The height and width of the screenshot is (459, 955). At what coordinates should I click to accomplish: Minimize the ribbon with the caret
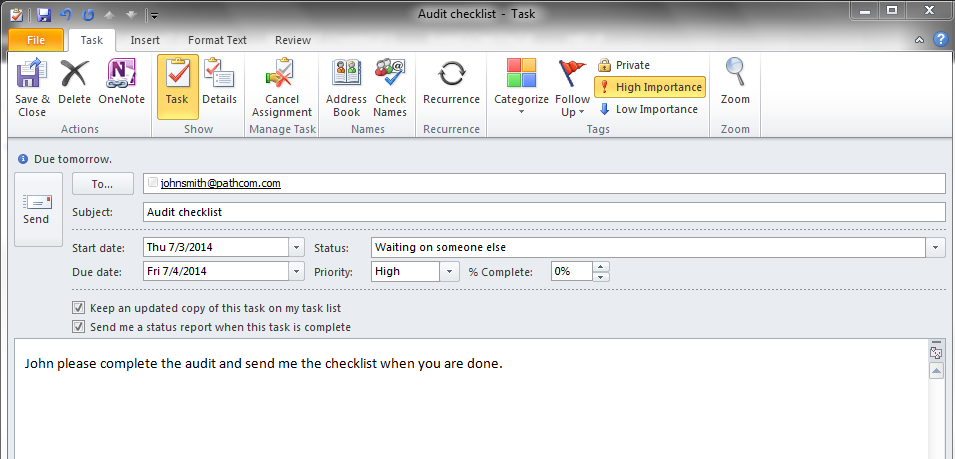(x=920, y=40)
